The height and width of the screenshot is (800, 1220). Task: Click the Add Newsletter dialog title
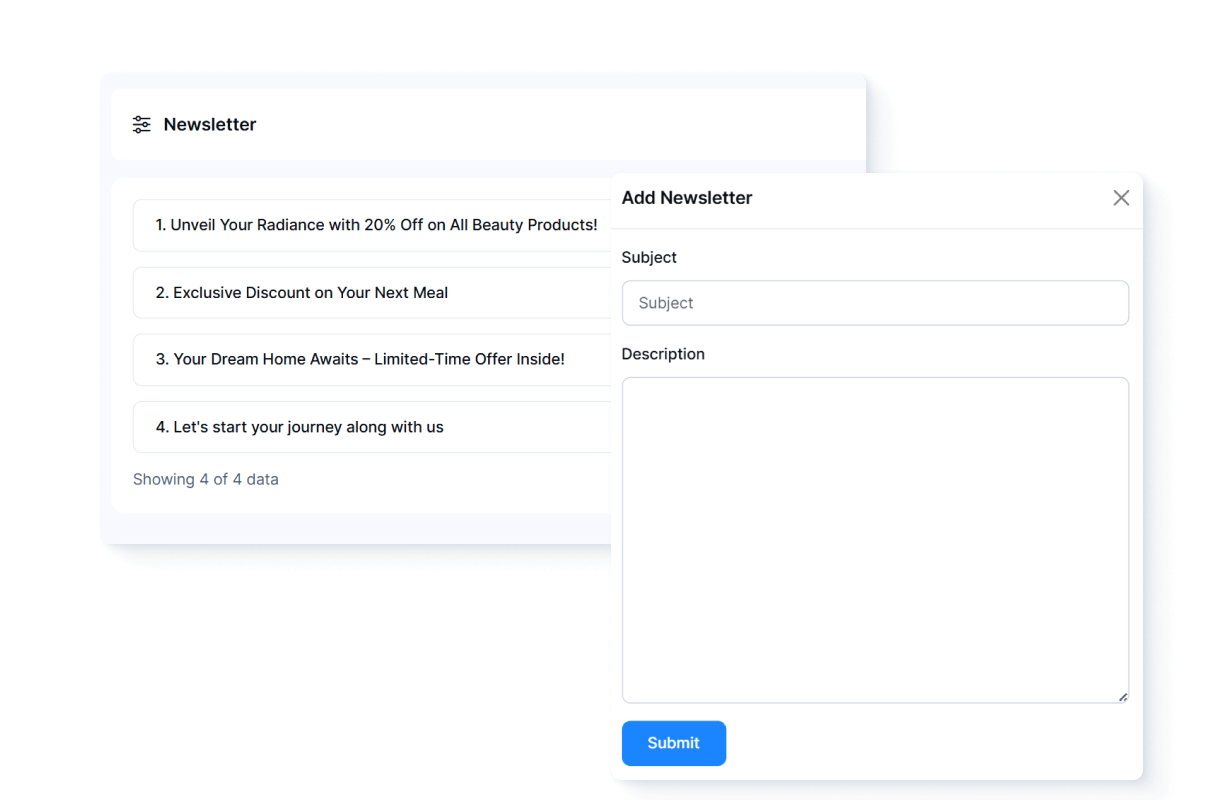(x=687, y=198)
